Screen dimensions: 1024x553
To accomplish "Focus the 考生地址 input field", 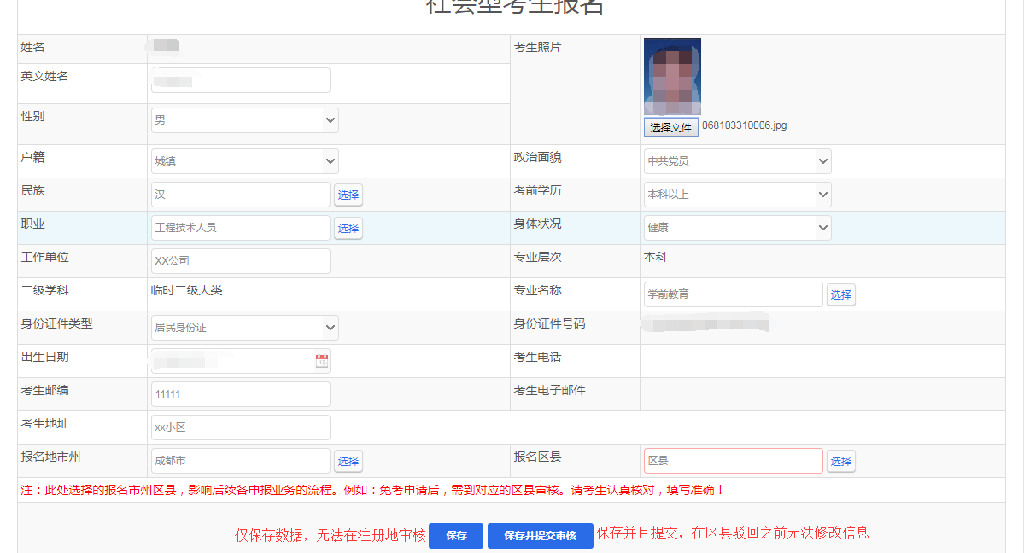I will tap(240, 427).
